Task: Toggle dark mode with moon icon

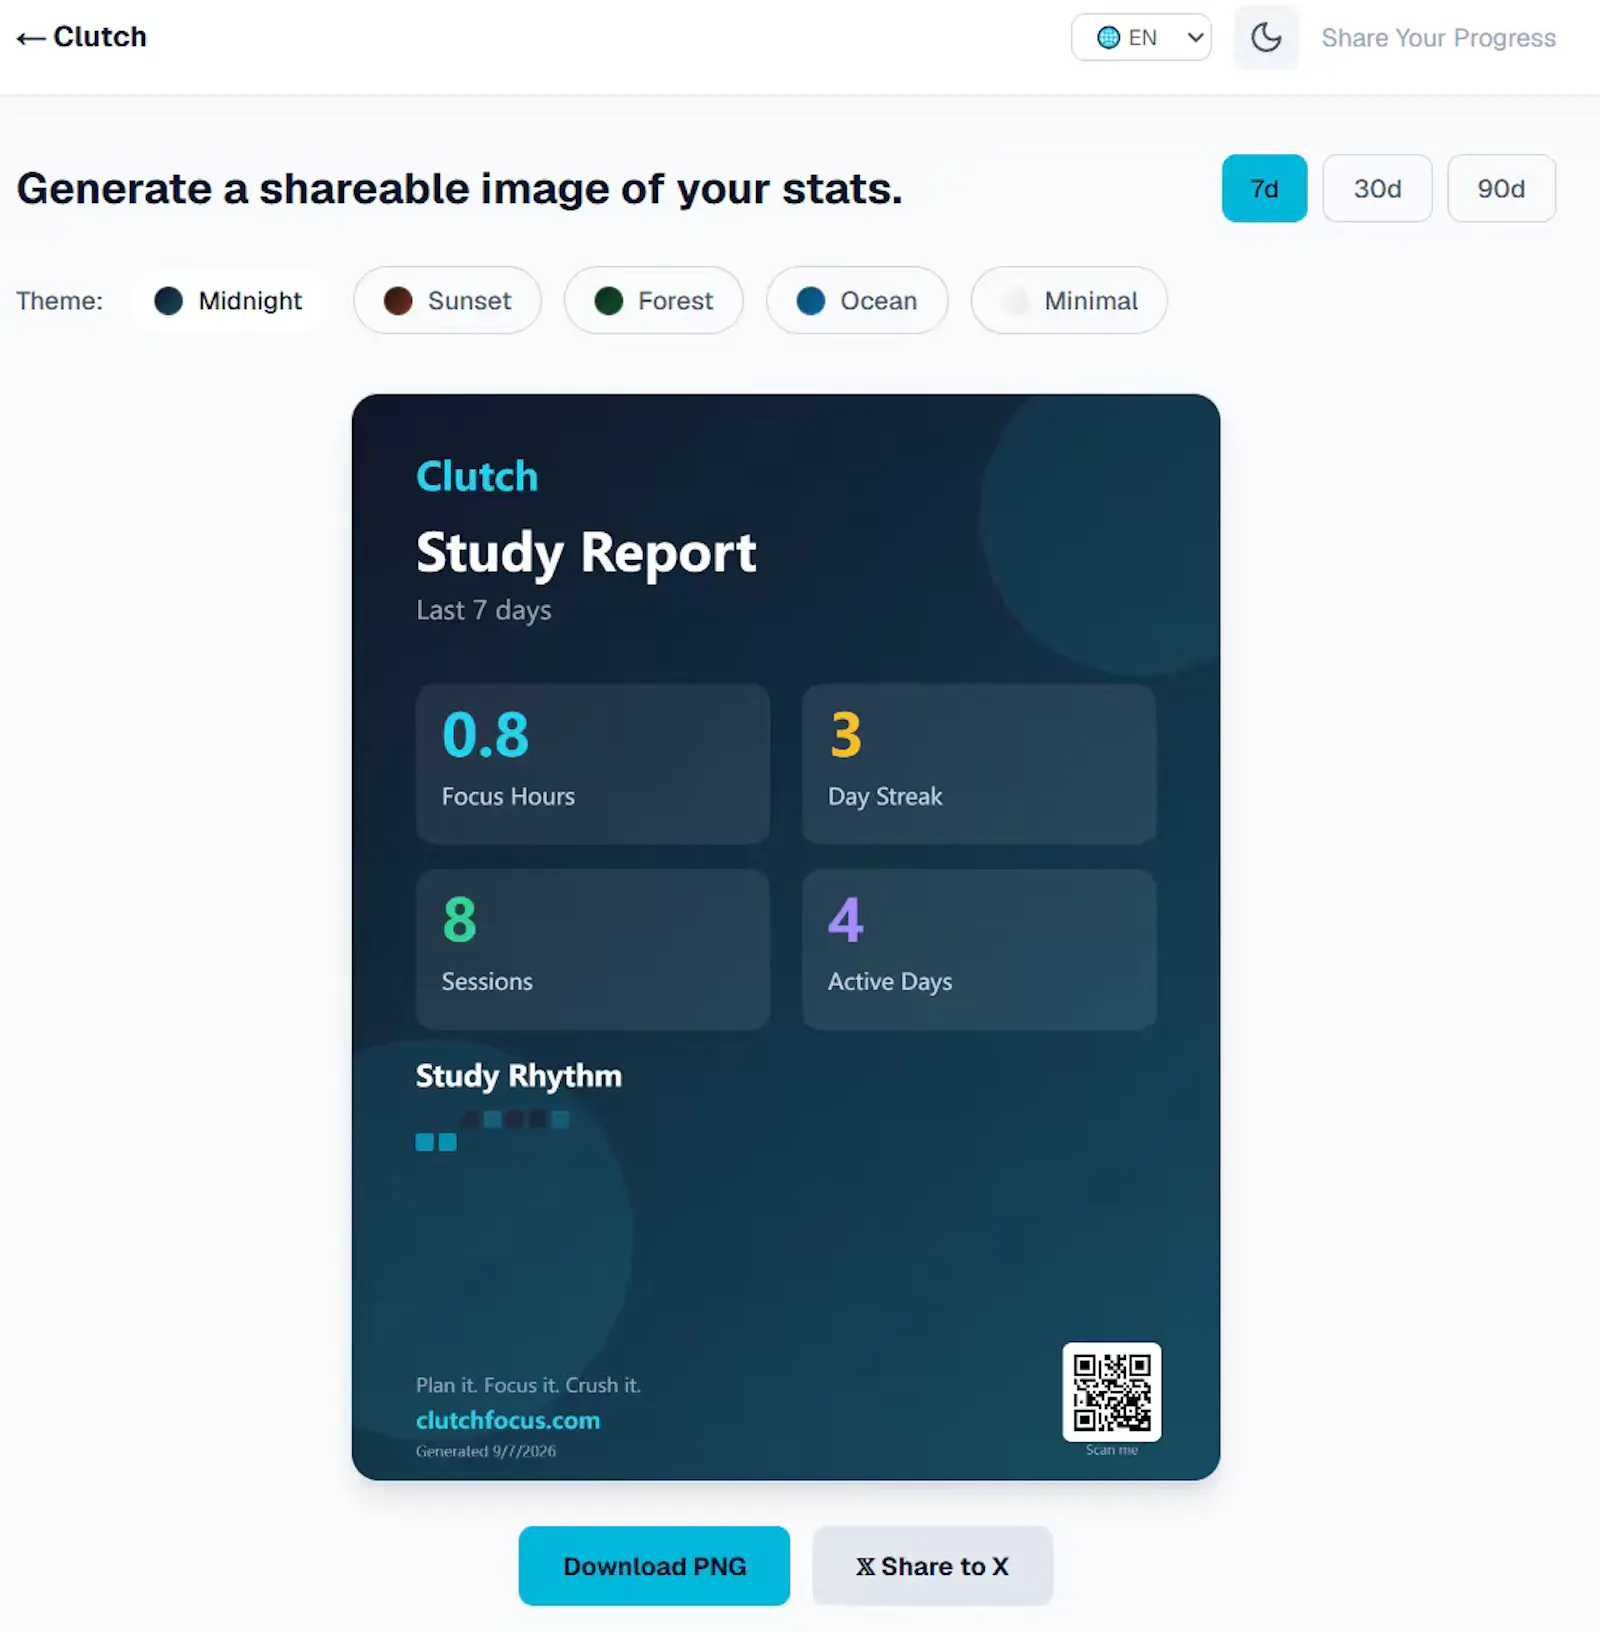Action: coord(1266,38)
